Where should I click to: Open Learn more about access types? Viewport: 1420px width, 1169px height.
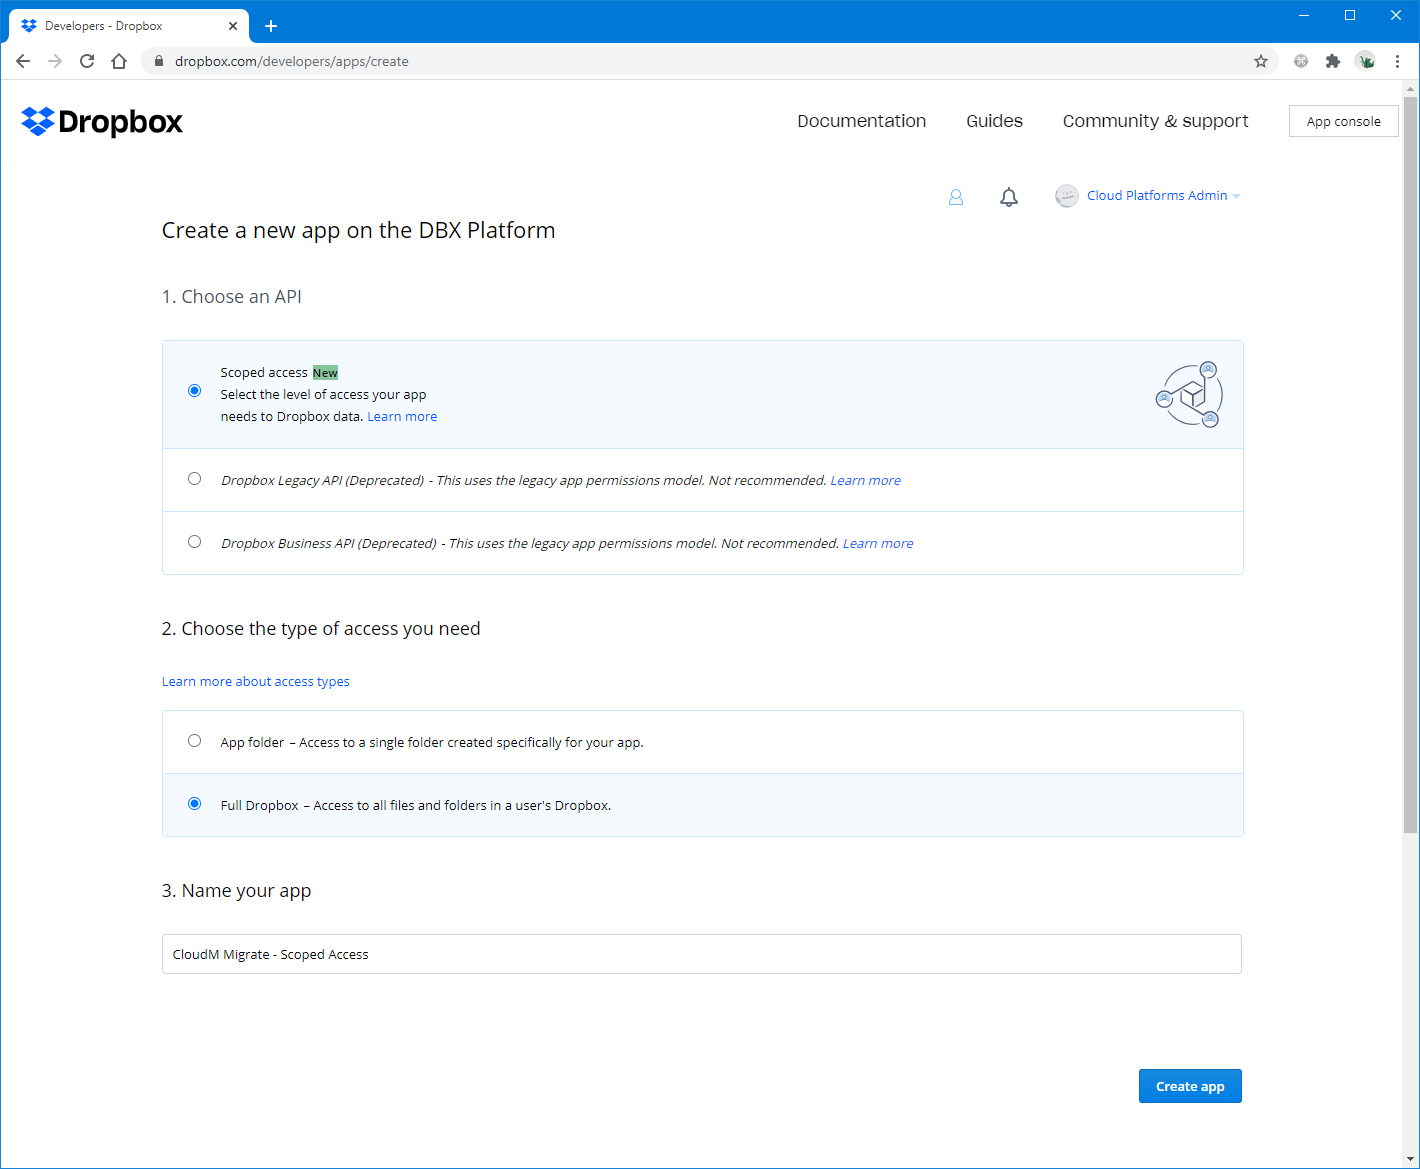256,682
